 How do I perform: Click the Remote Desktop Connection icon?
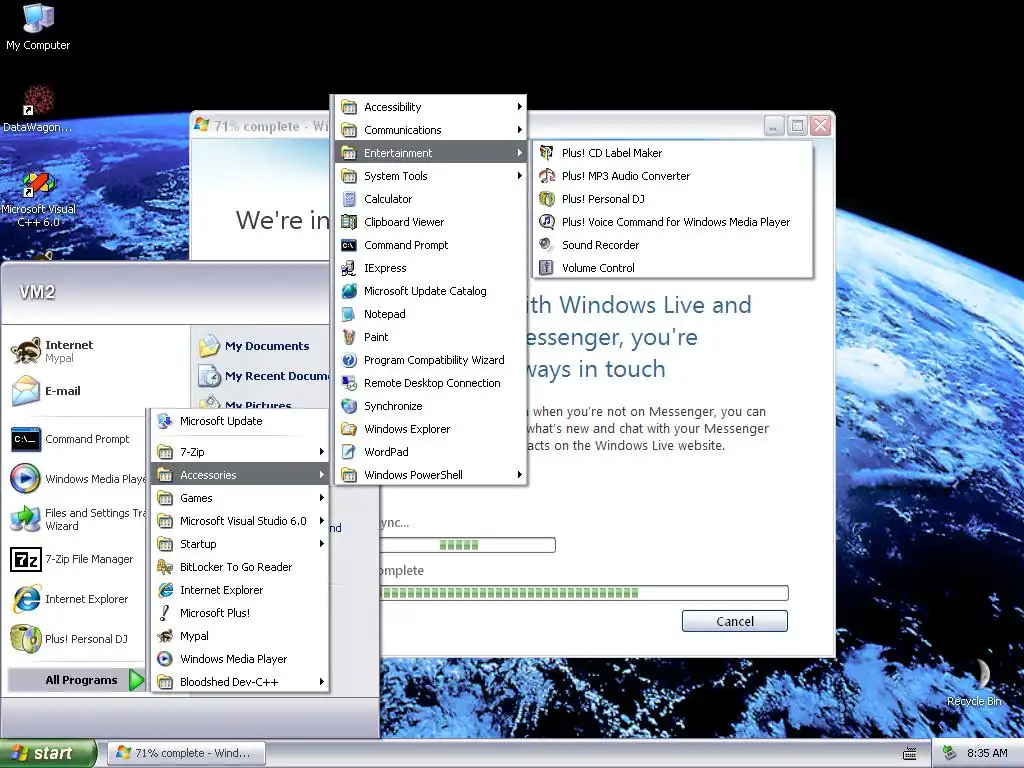[x=349, y=383]
